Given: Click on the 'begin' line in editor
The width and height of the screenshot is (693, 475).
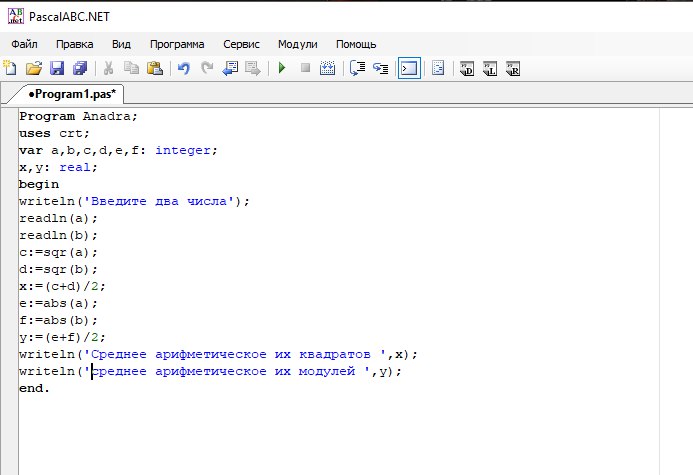Looking at the screenshot, I should pos(39,184).
